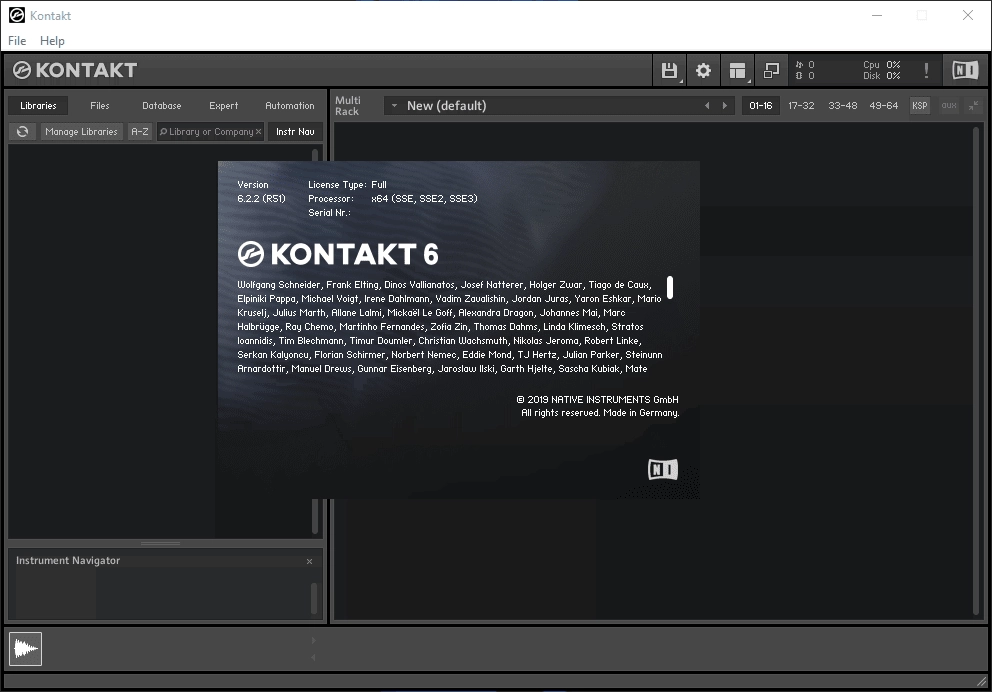Click the Manage Libraries button

[82, 132]
